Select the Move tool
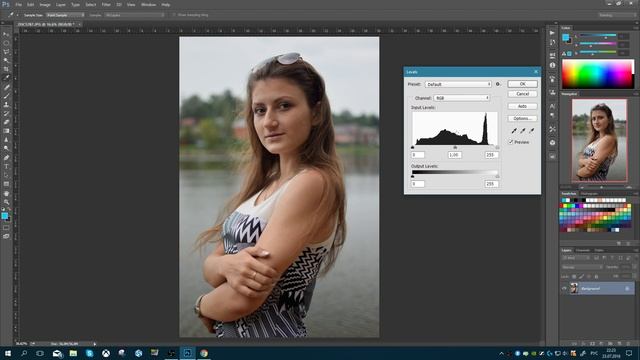 tap(6, 35)
